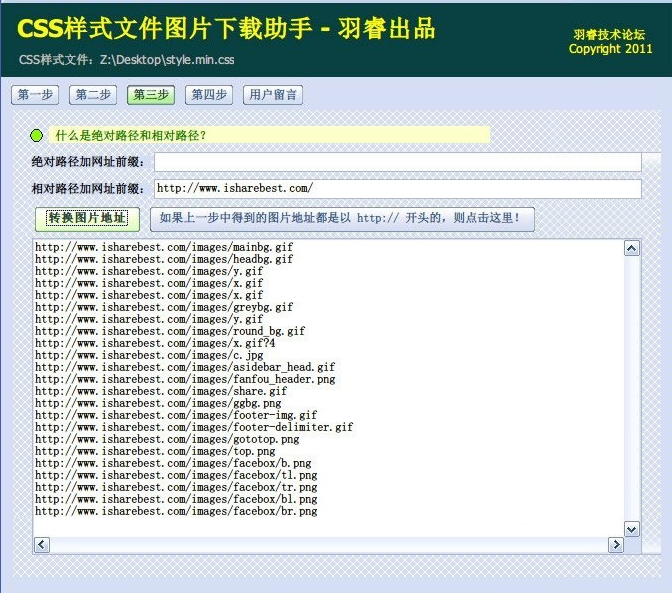The width and height of the screenshot is (672, 593).
Task: Open the 第四步 step tab
Action: coord(209,95)
